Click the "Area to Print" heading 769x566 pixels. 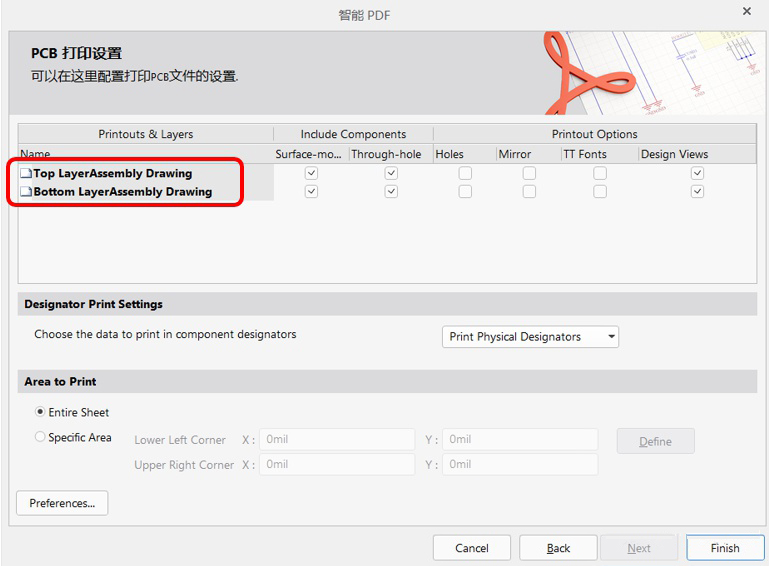click(x=60, y=382)
